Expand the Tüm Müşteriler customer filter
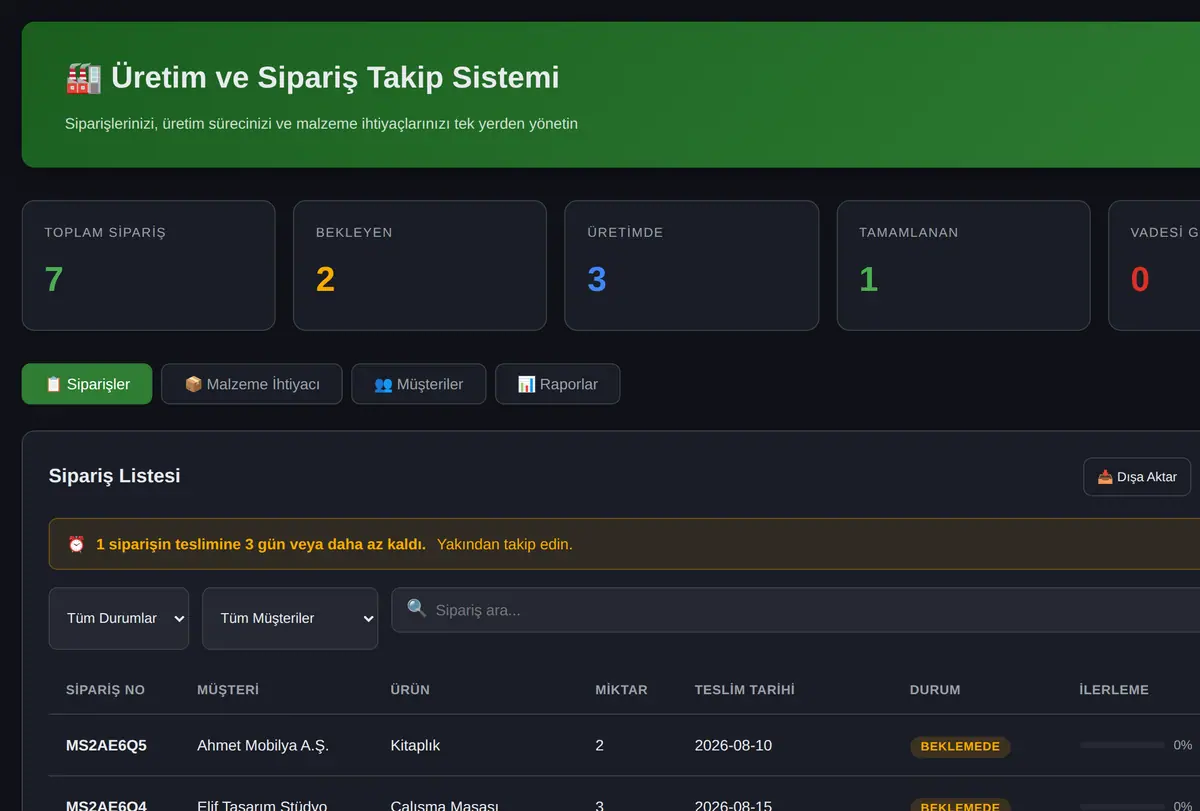This screenshot has width=1200, height=811. 290,618
